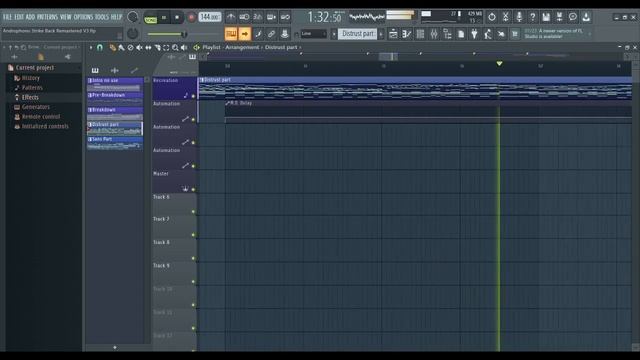The width and height of the screenshot is (640, 360).
Task: Open the FILE menu
Action: tap(7, 17)
